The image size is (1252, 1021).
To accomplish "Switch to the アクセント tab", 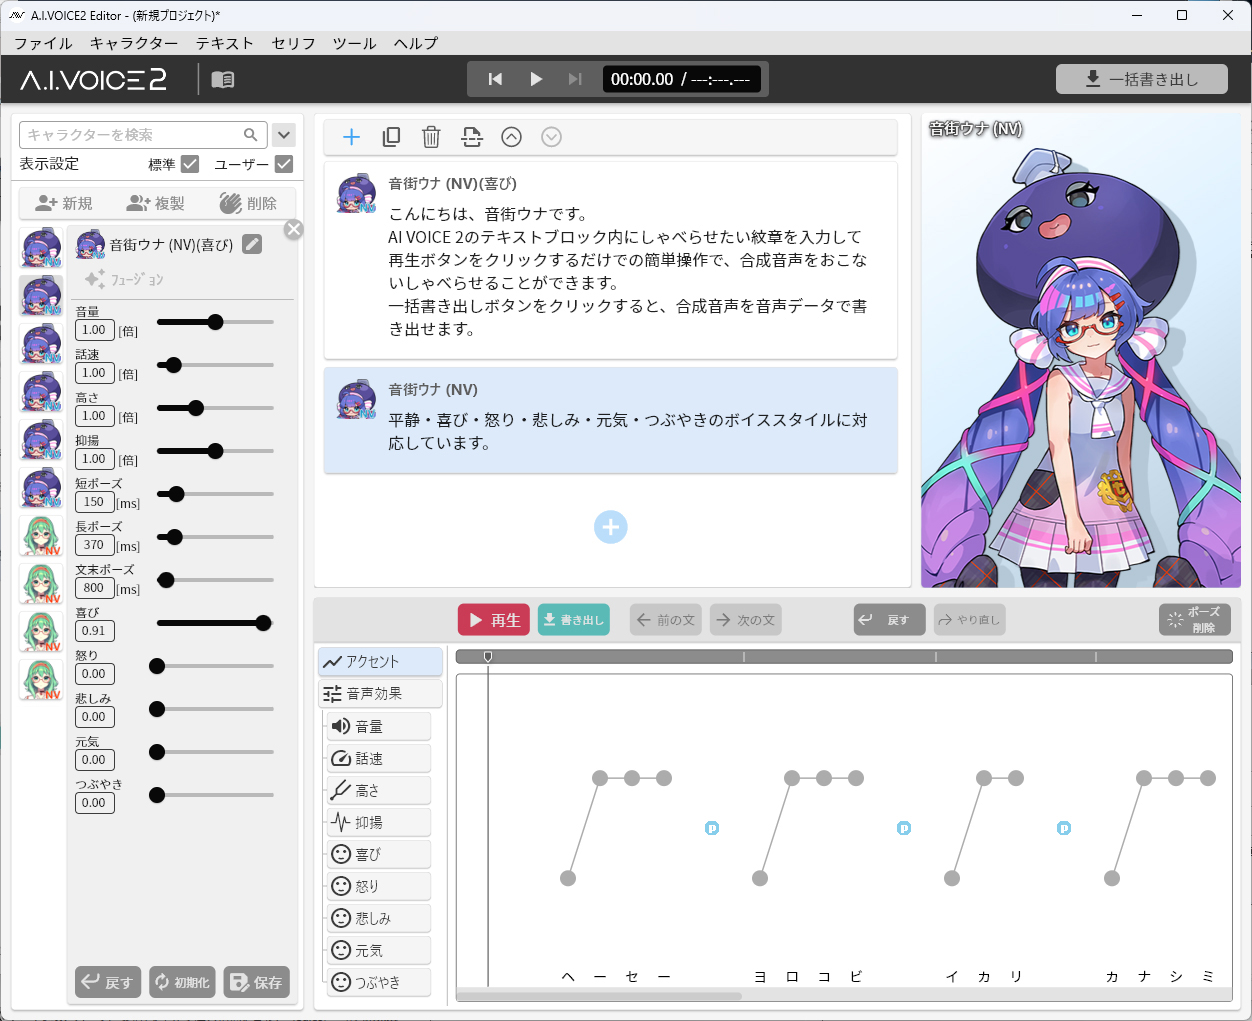I will pos(380,661).
